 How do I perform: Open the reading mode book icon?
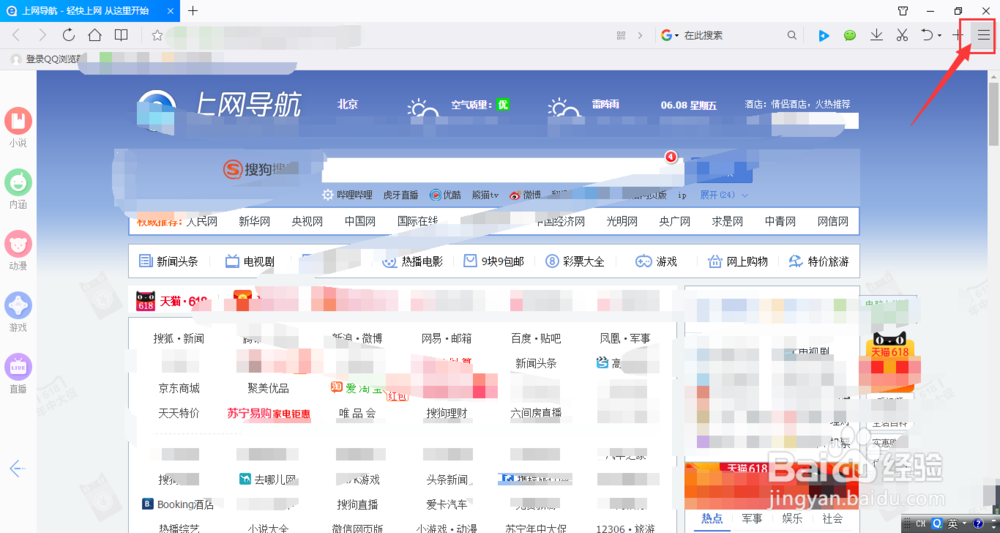pos(121,35)
